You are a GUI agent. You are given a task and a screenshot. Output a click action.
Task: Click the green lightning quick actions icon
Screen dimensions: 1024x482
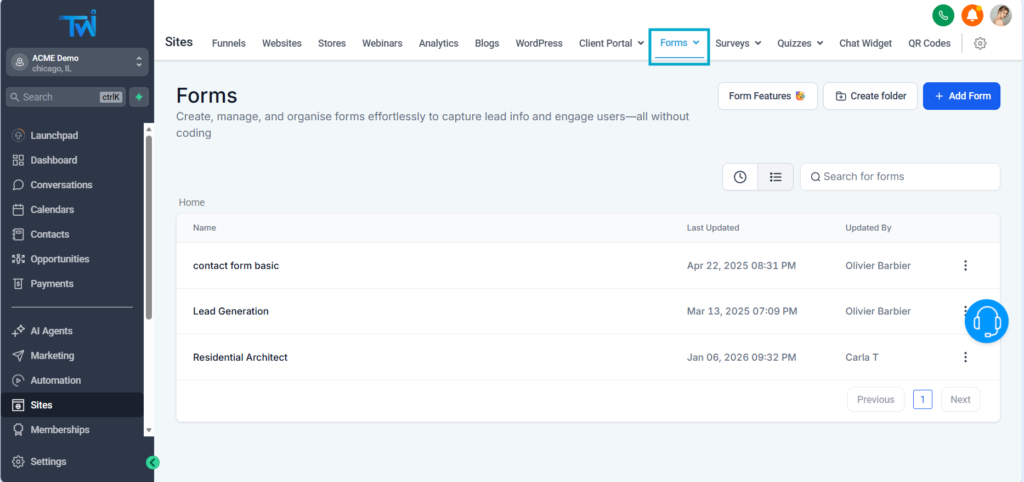click(x=139, y=97)
